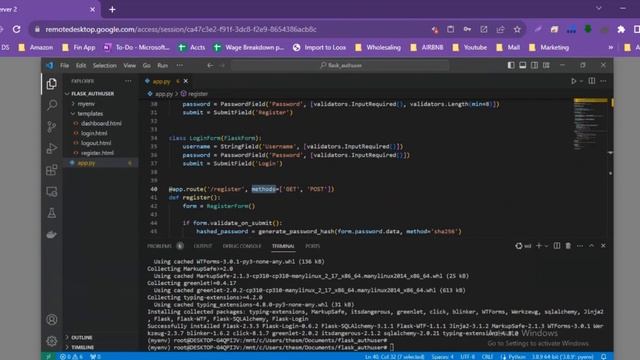The width and height of the screenshot is (640, 360).
Task: Open the Selection menu
Action: point(104,65)
